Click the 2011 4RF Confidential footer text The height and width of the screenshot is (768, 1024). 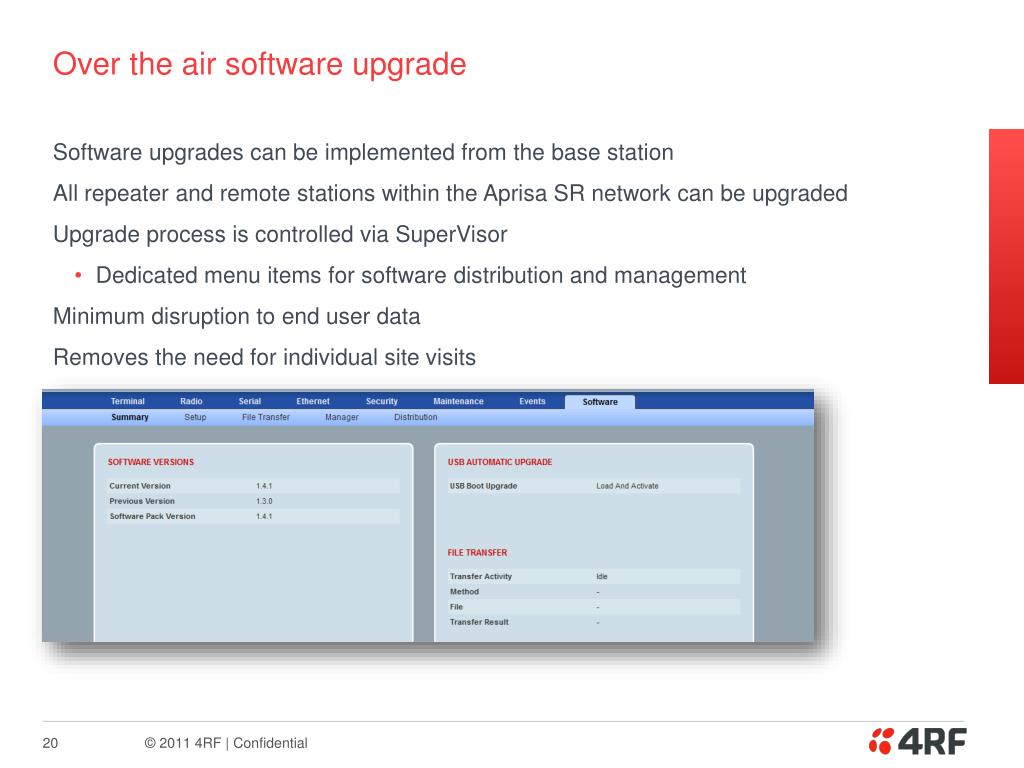[226, 743]
